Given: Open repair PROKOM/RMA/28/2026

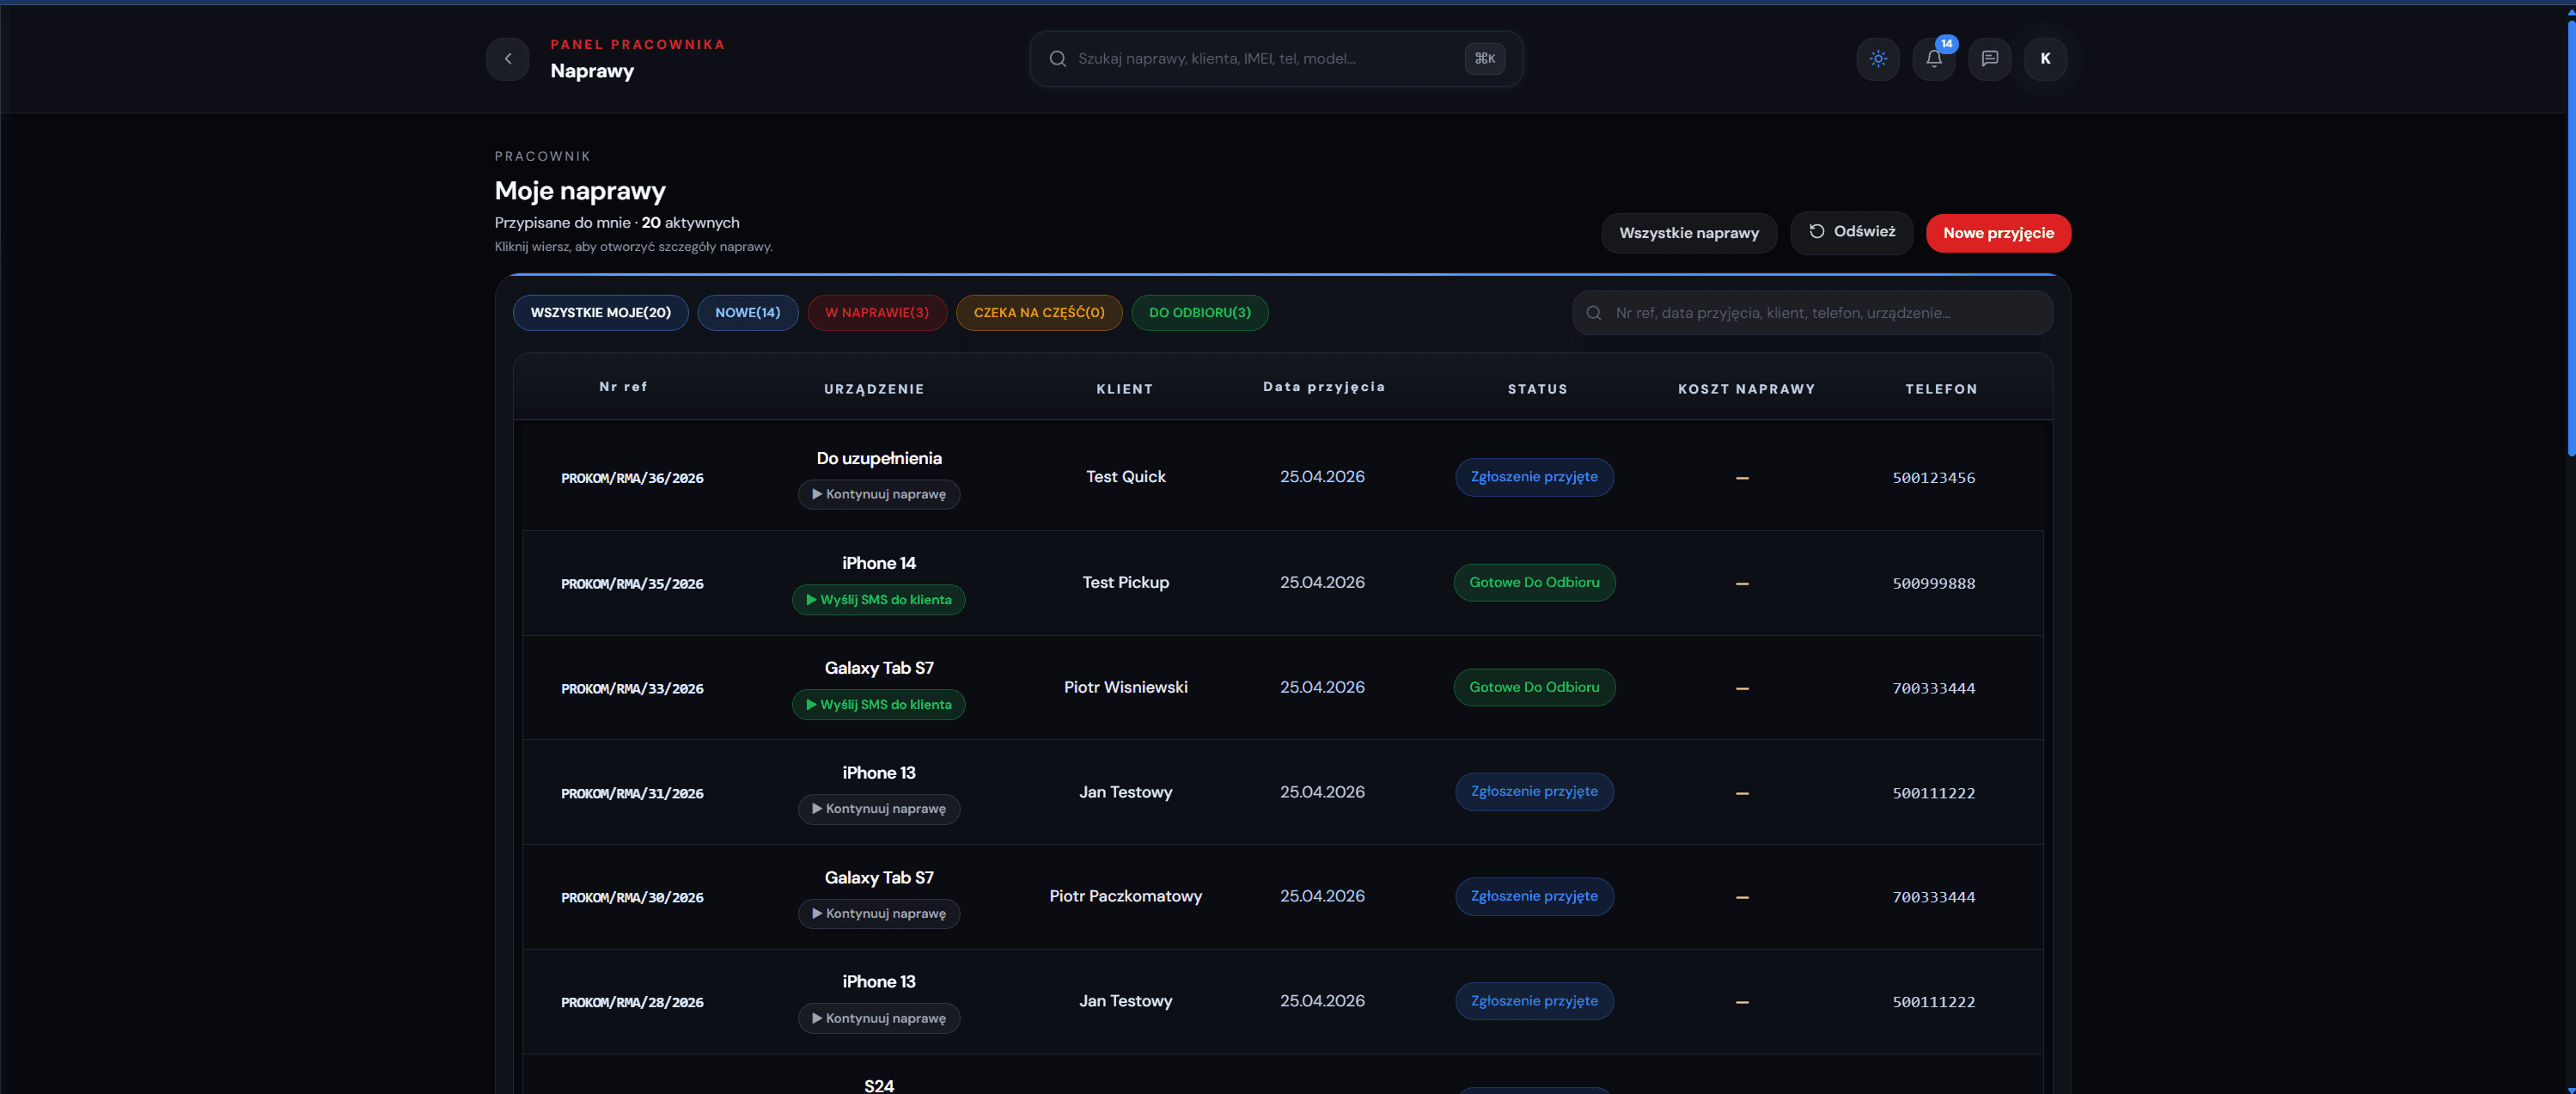Looking at the screenshot, I should [632, 1003].
